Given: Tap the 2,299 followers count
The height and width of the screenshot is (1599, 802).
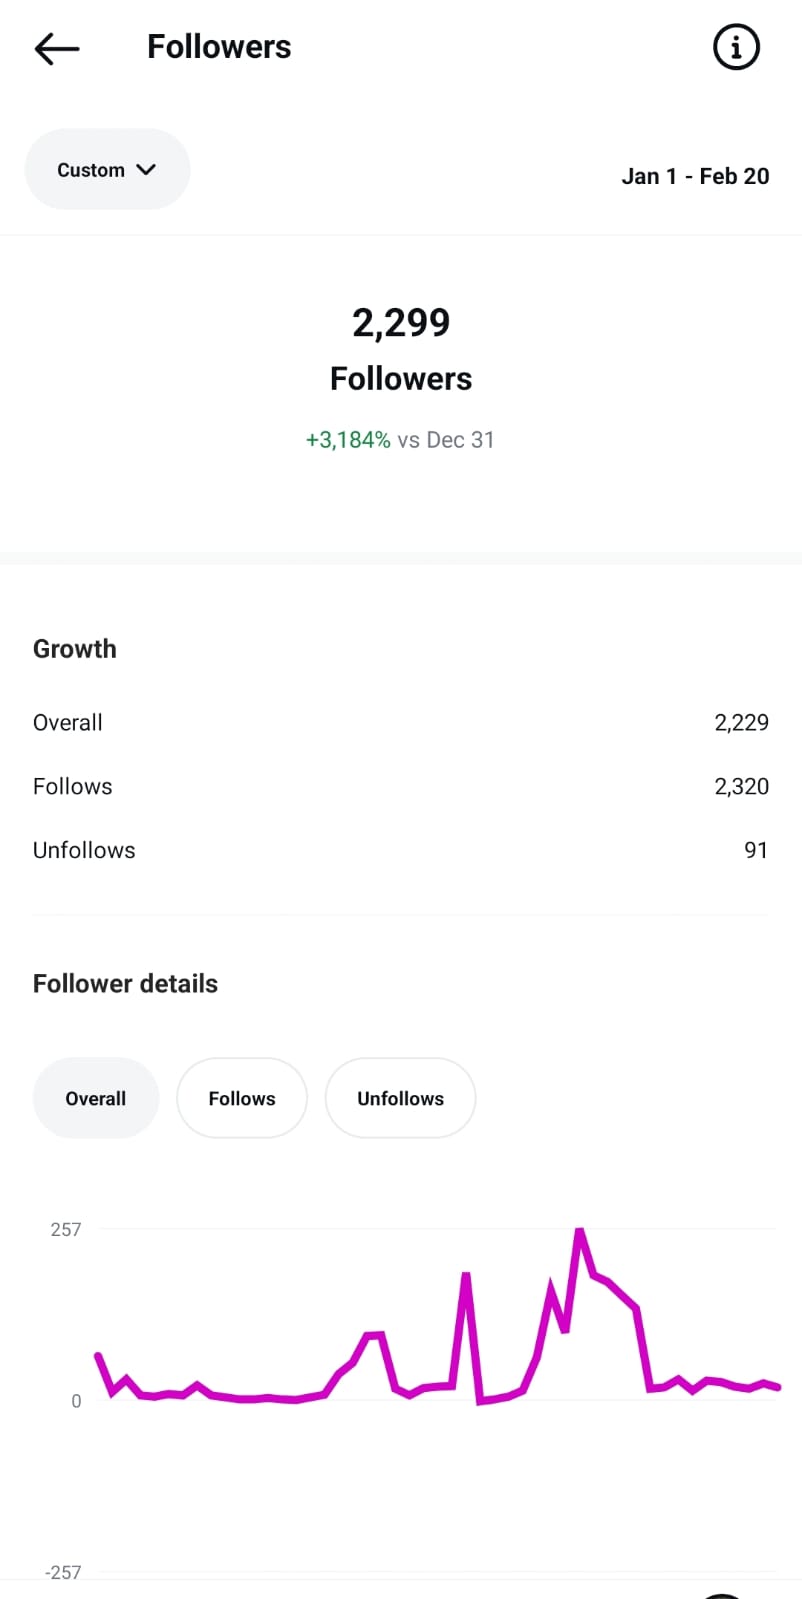Looking at the screenshot, I should pyautogui.click(x=401, y=322).
